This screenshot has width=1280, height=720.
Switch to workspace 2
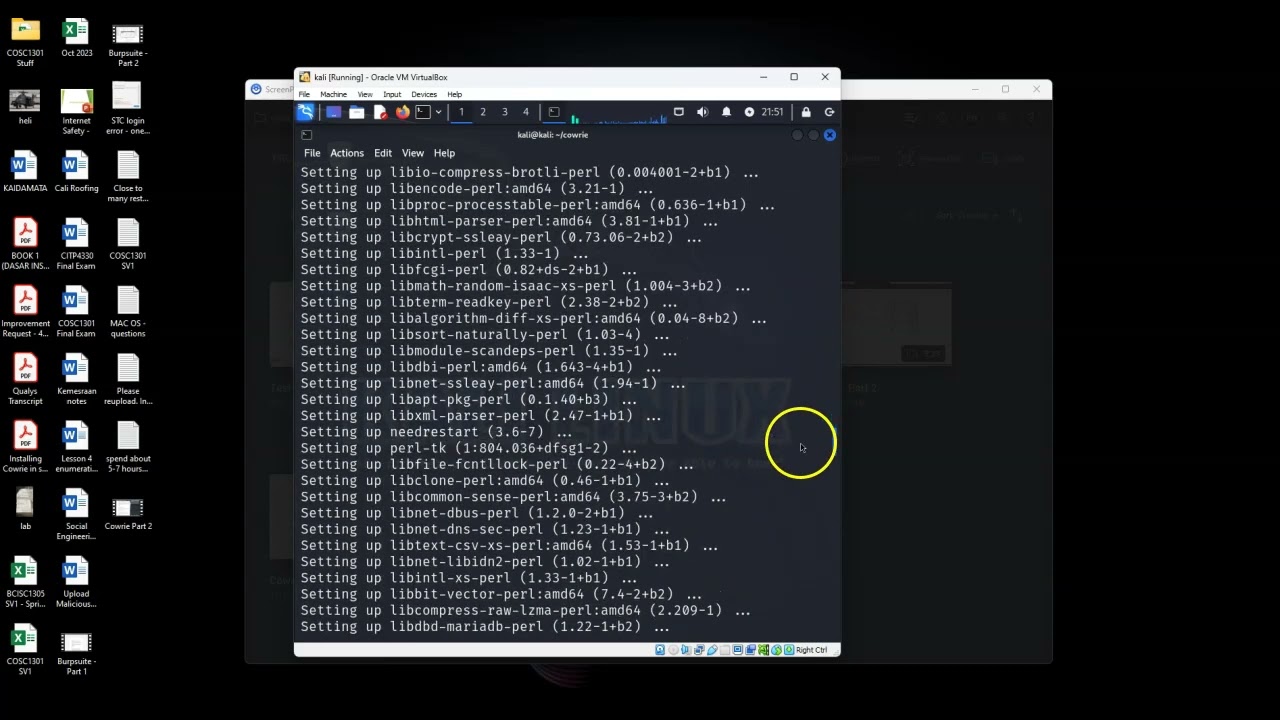pos(483,112)
